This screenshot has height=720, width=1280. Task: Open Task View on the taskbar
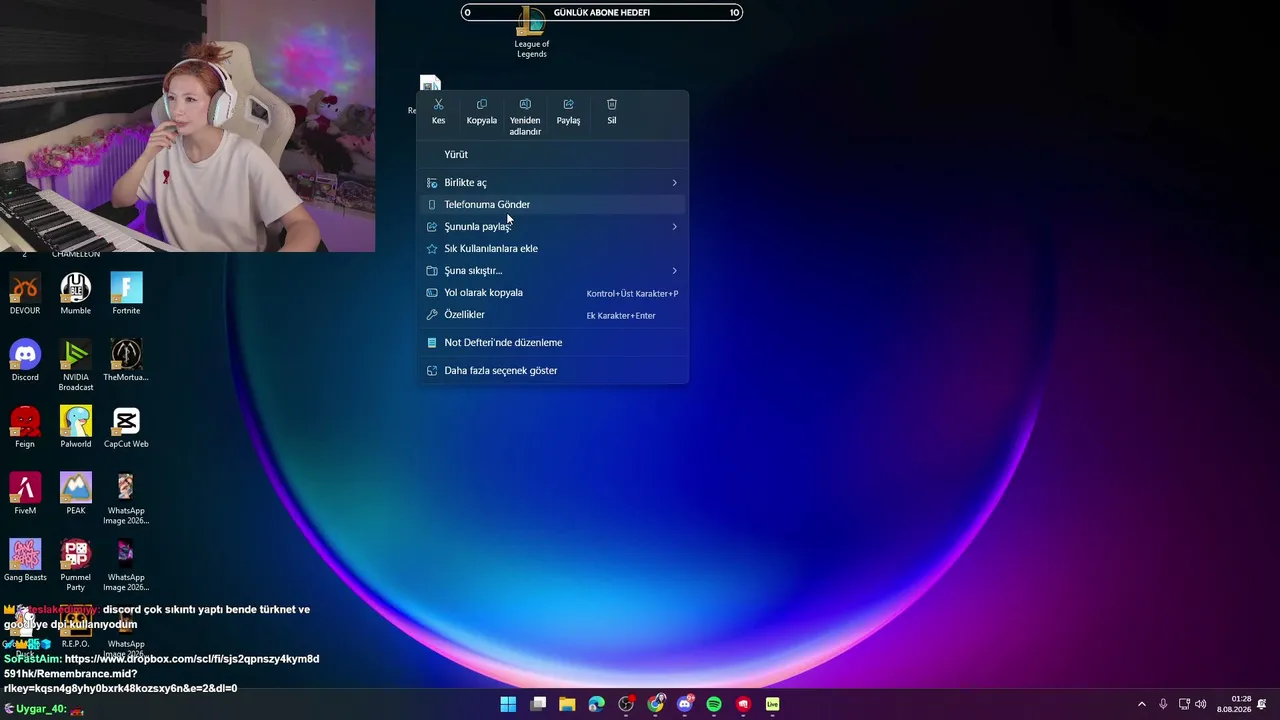[538, 704]
